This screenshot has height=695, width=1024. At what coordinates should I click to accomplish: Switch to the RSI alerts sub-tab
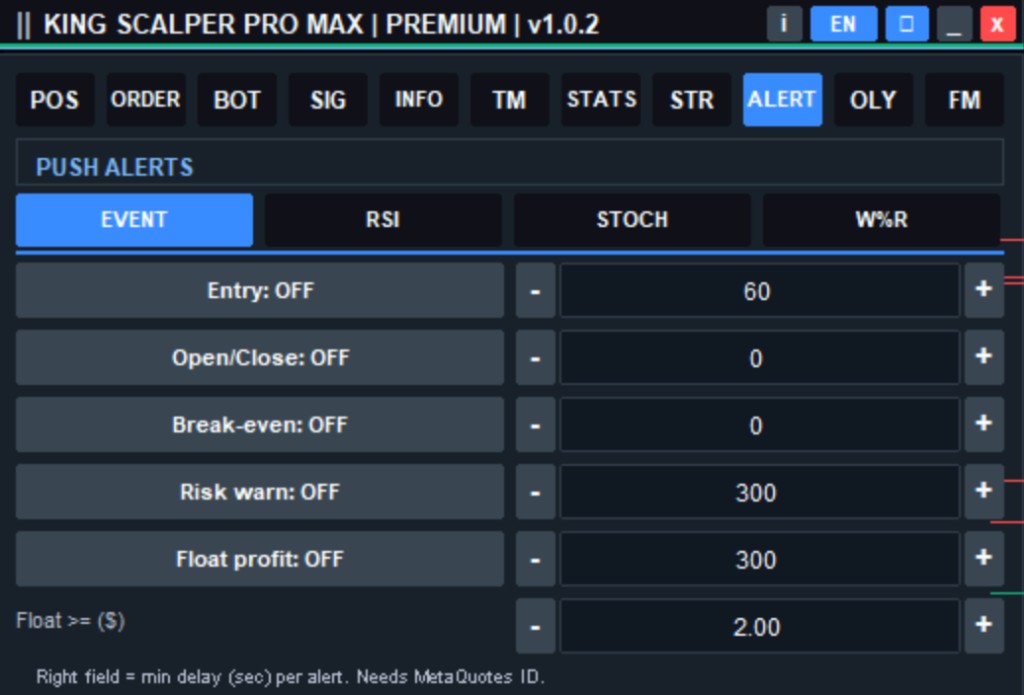click(x=383, y=220)
